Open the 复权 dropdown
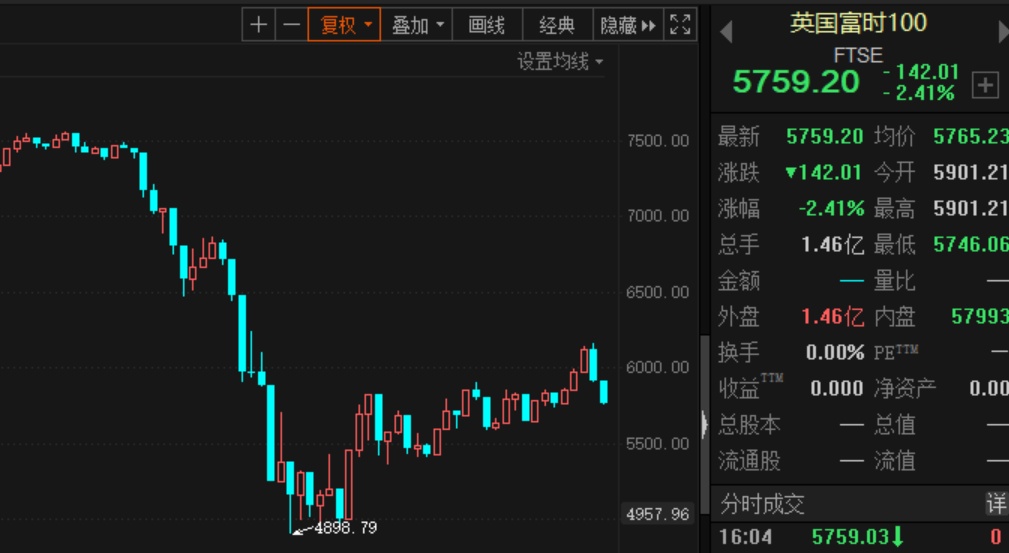 [x=344, y=25]
